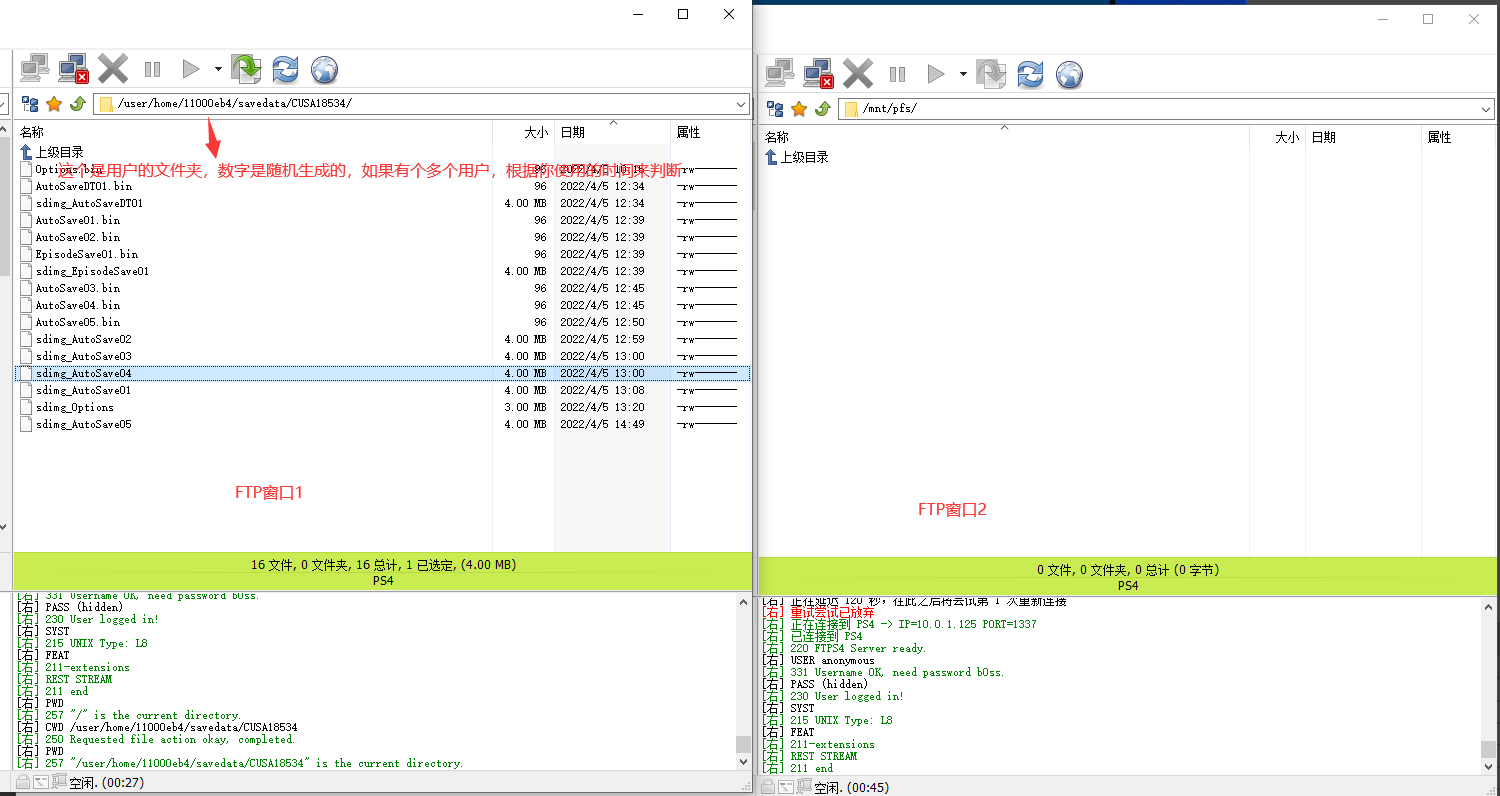
Task: Expand path history dropdown in window 1
Action: tap(740, 104)
